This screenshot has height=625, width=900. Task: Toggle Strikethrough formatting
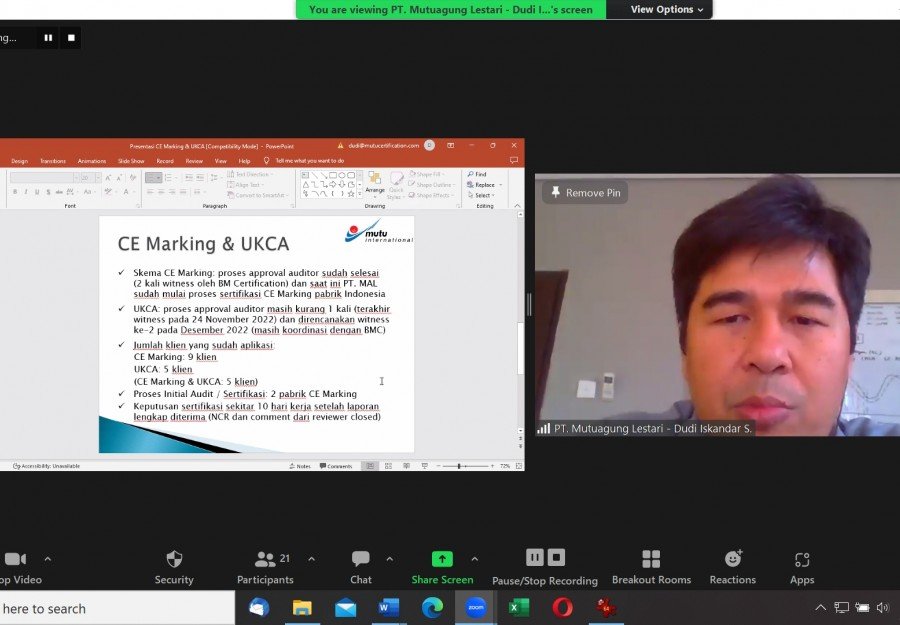point(59,192)
